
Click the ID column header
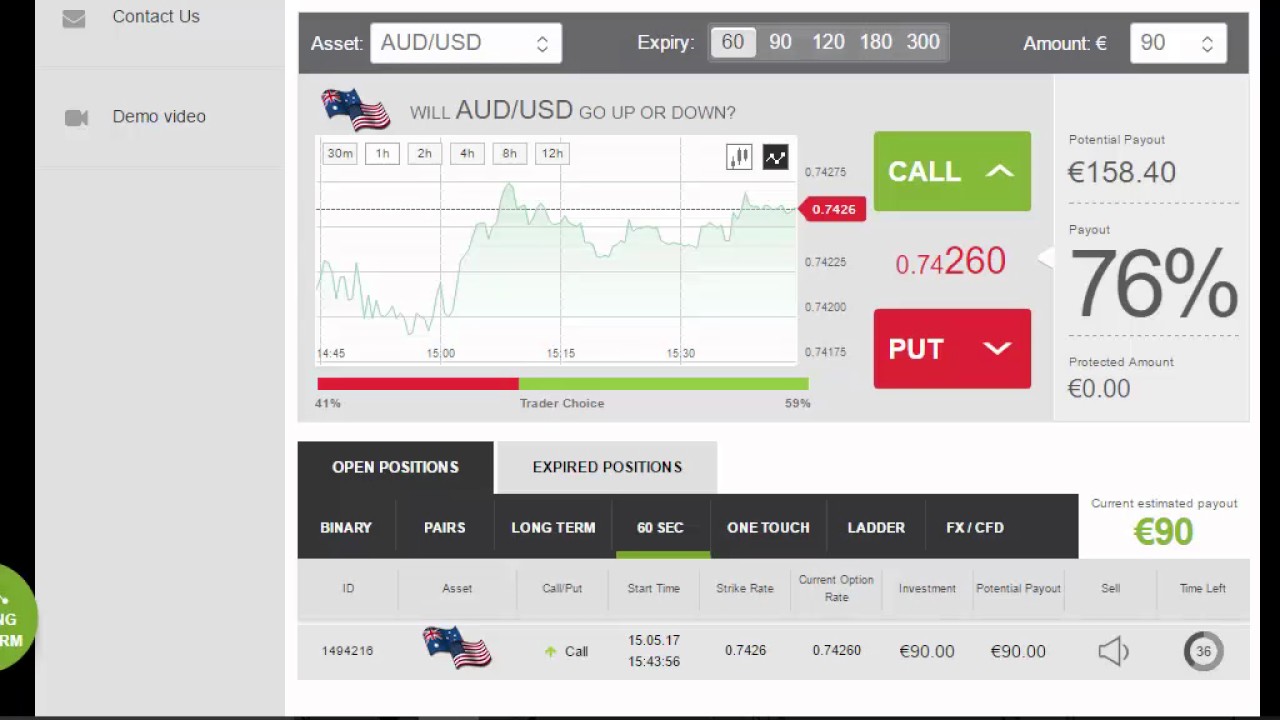click(x=348, y=588)
